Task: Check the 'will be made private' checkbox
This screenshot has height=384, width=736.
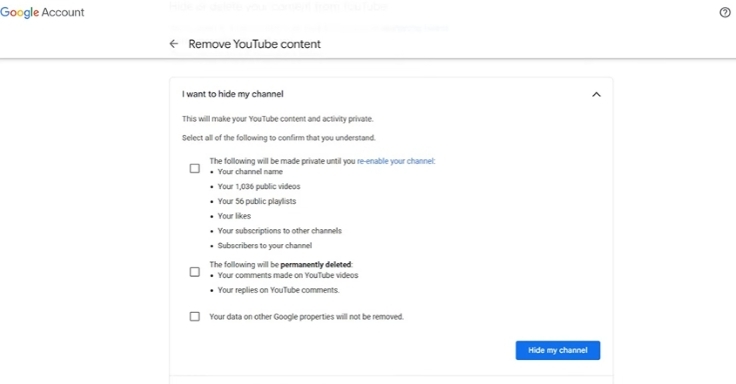Action: tap(194, 168)
